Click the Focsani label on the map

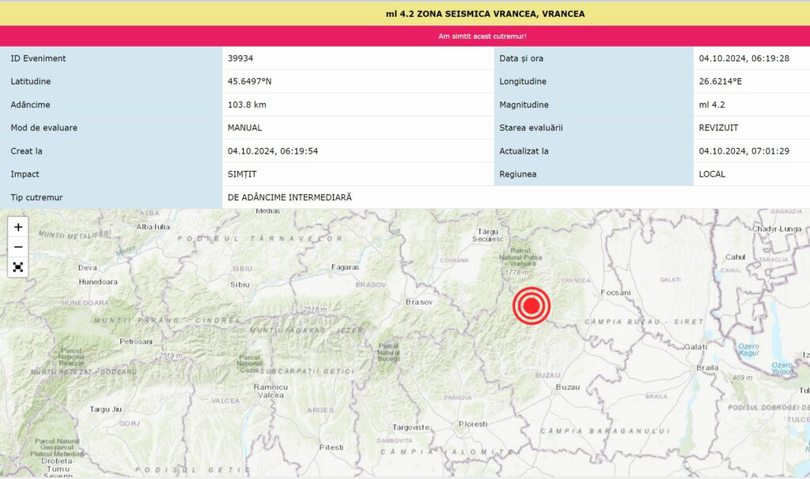(617, 293)
